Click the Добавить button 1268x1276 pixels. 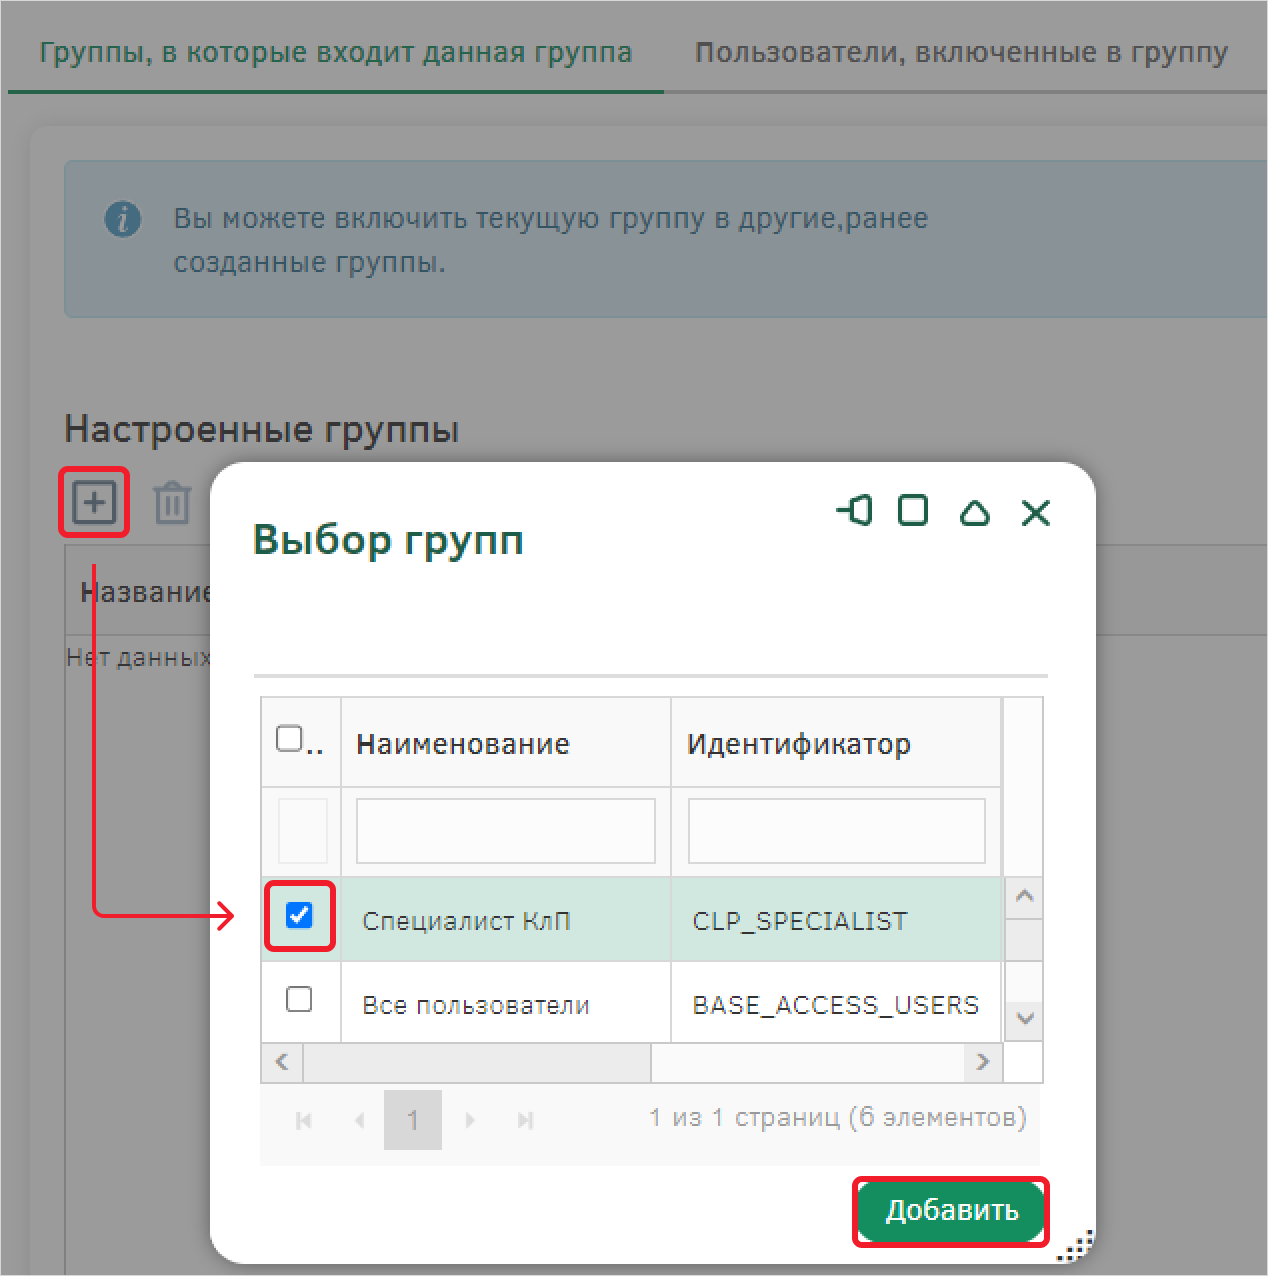point(951,1211)
